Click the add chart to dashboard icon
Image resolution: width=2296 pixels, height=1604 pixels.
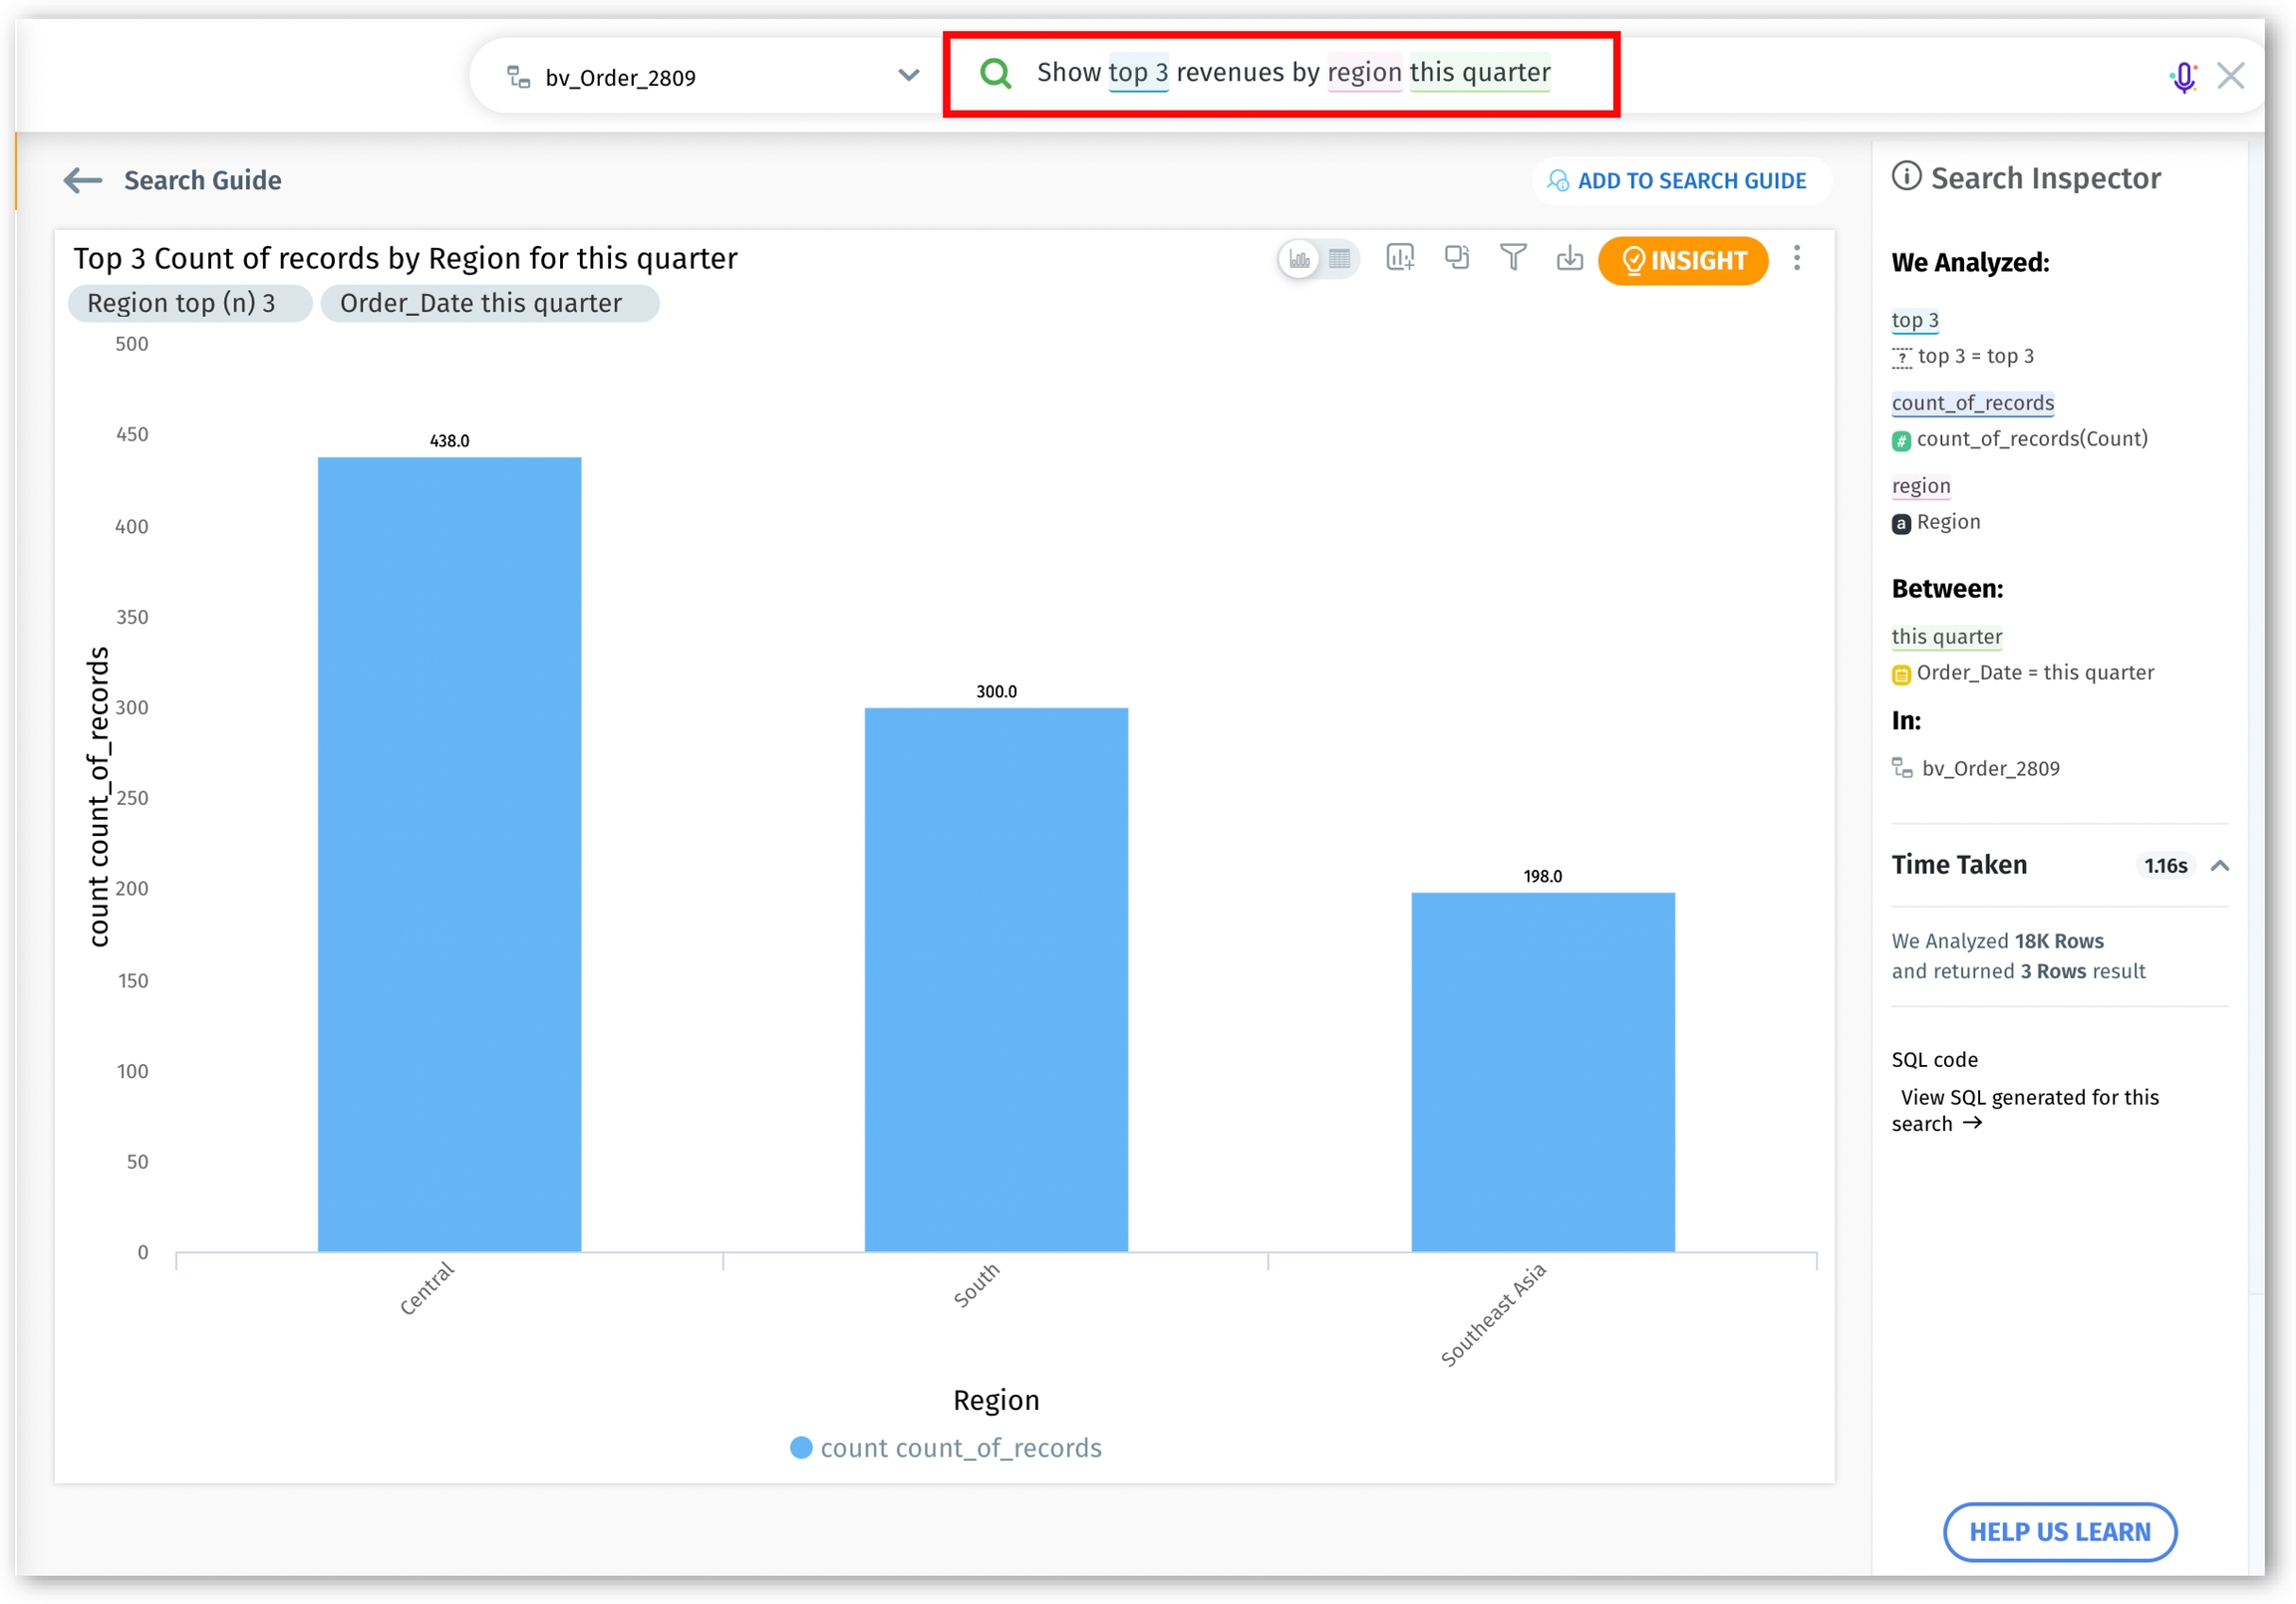point(1399,258)
